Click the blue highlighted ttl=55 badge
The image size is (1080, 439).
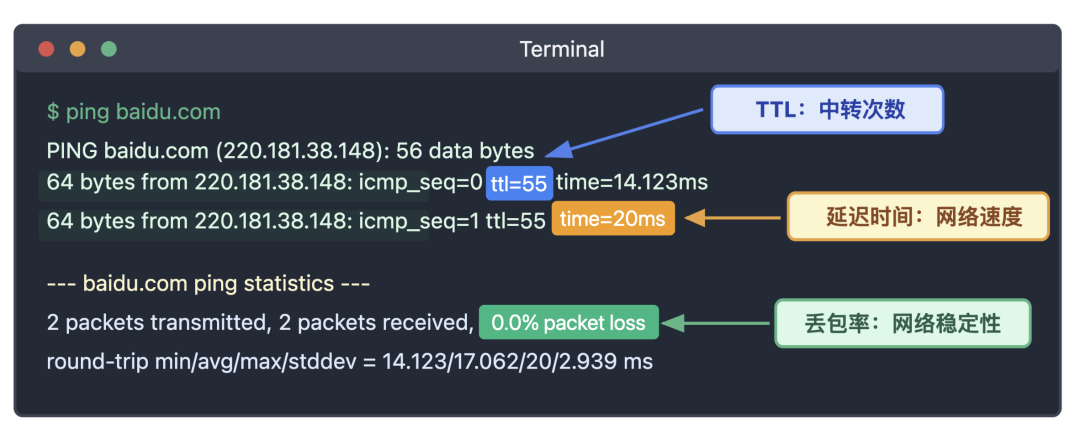(x=519, y=183)
